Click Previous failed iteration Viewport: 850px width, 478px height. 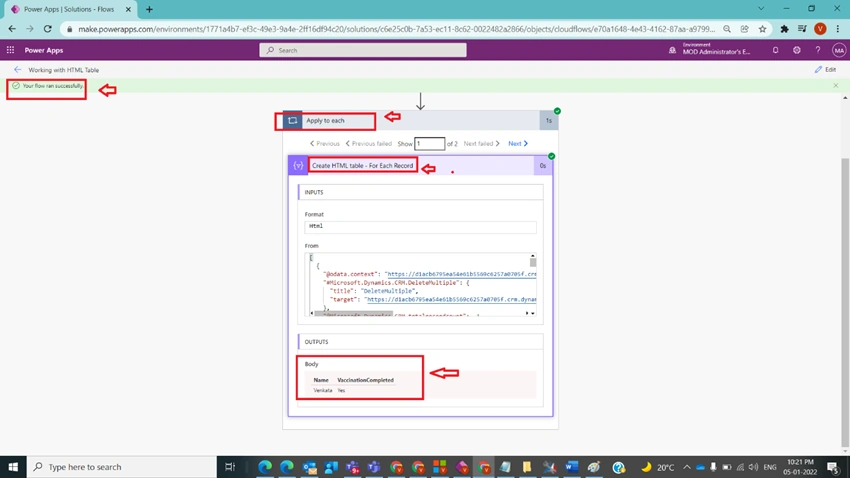(x=369, y=144)
